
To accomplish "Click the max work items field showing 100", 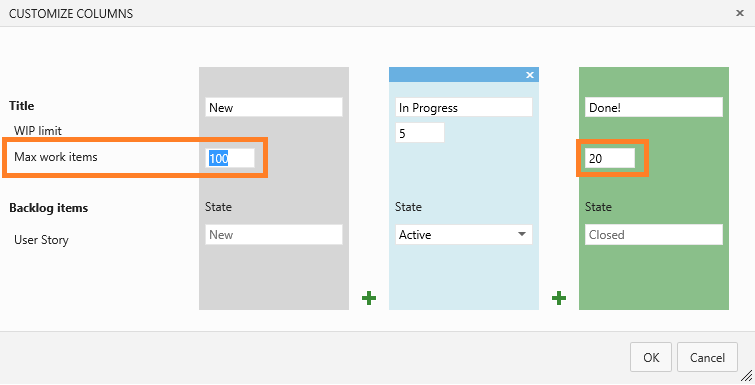I will (x=230, y=158).
